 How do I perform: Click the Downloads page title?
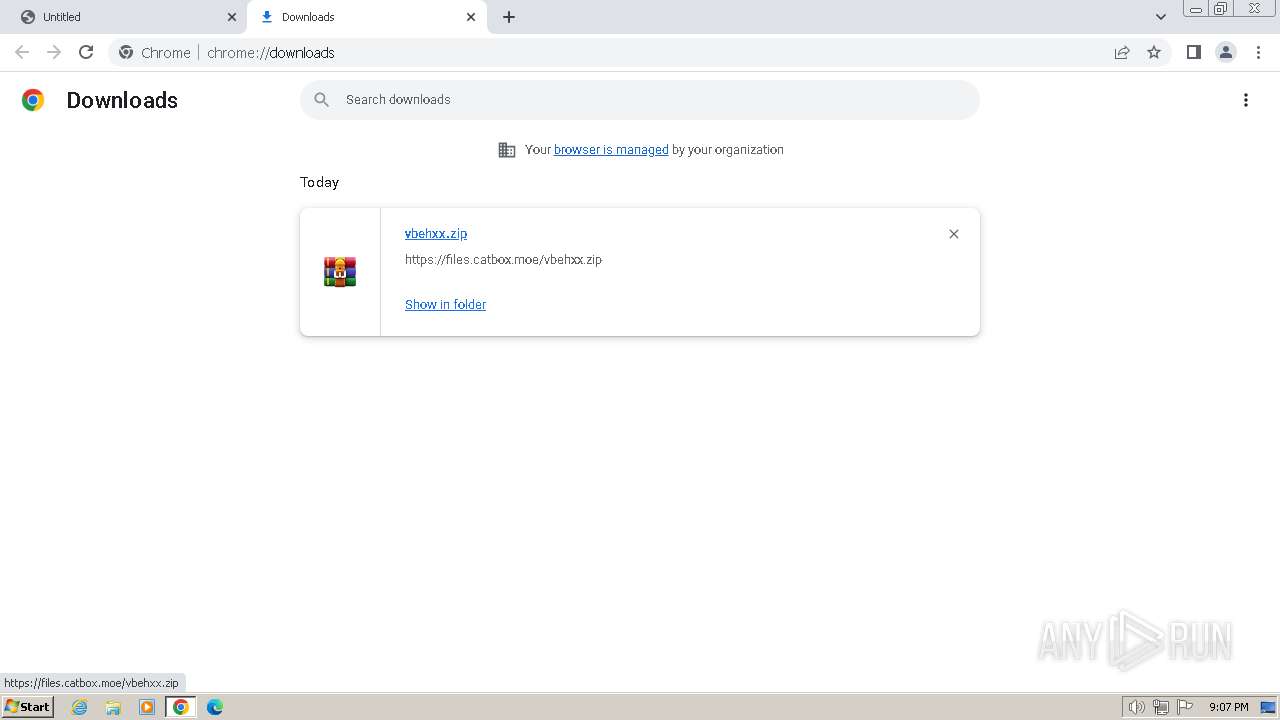(122, 100)
